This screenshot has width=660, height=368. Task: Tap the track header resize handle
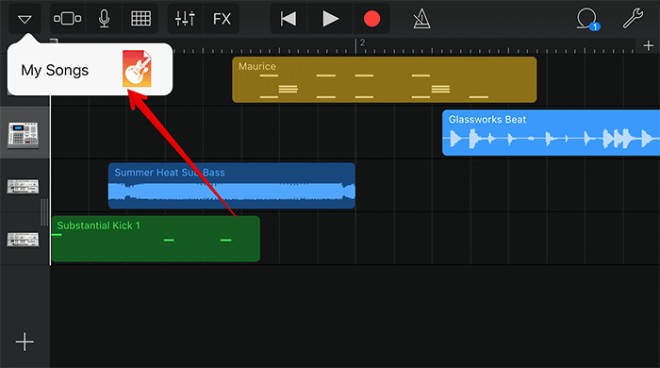tap(44, 212)
